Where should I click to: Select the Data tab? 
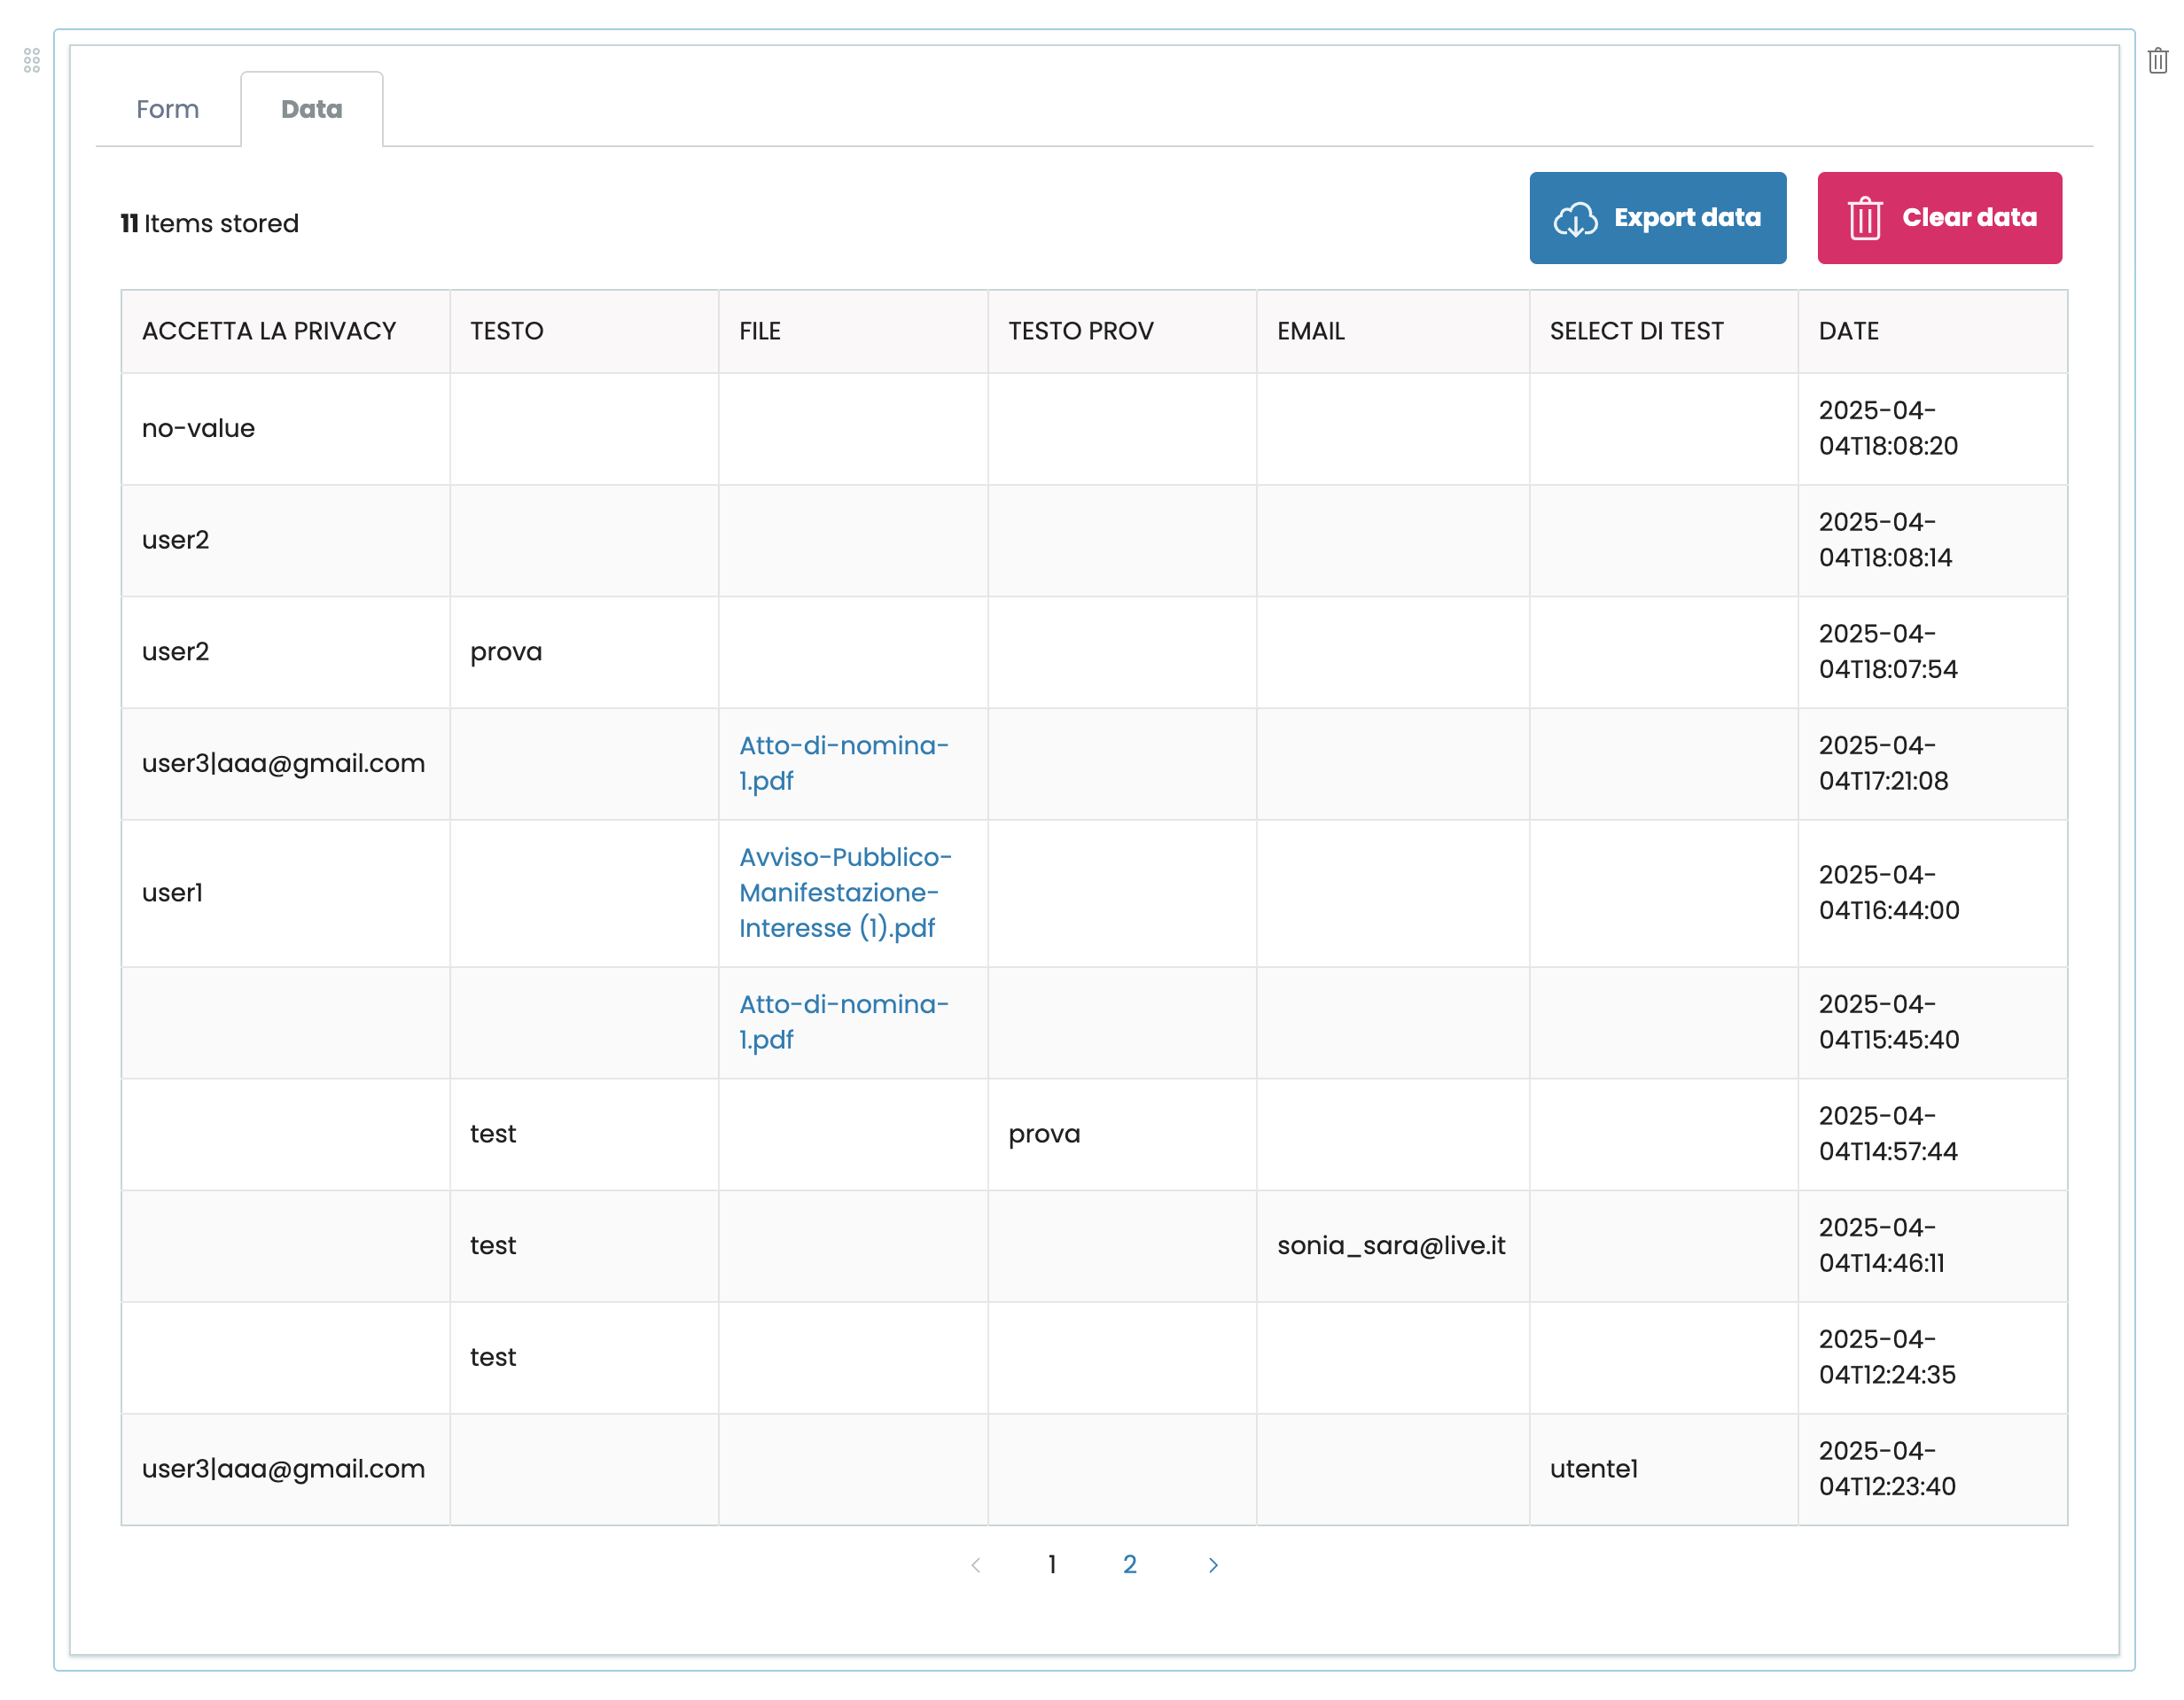point(312,108)
